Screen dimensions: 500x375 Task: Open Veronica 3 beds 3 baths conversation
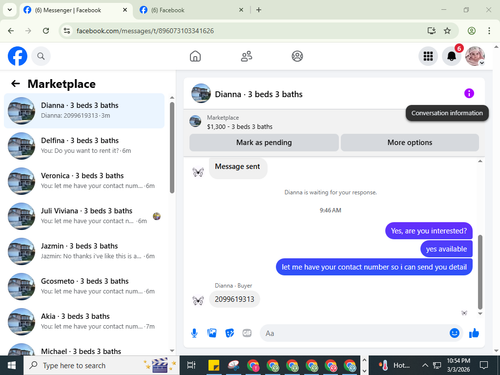84,181
